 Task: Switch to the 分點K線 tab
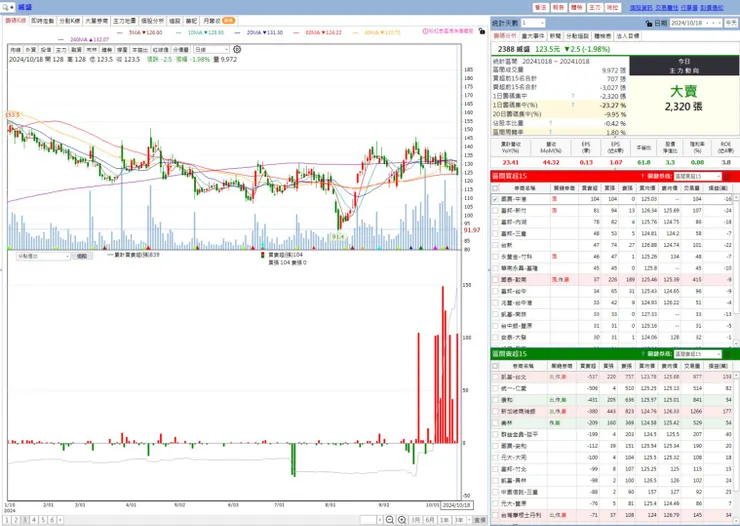pyautogui.click(x=70, y=21)
